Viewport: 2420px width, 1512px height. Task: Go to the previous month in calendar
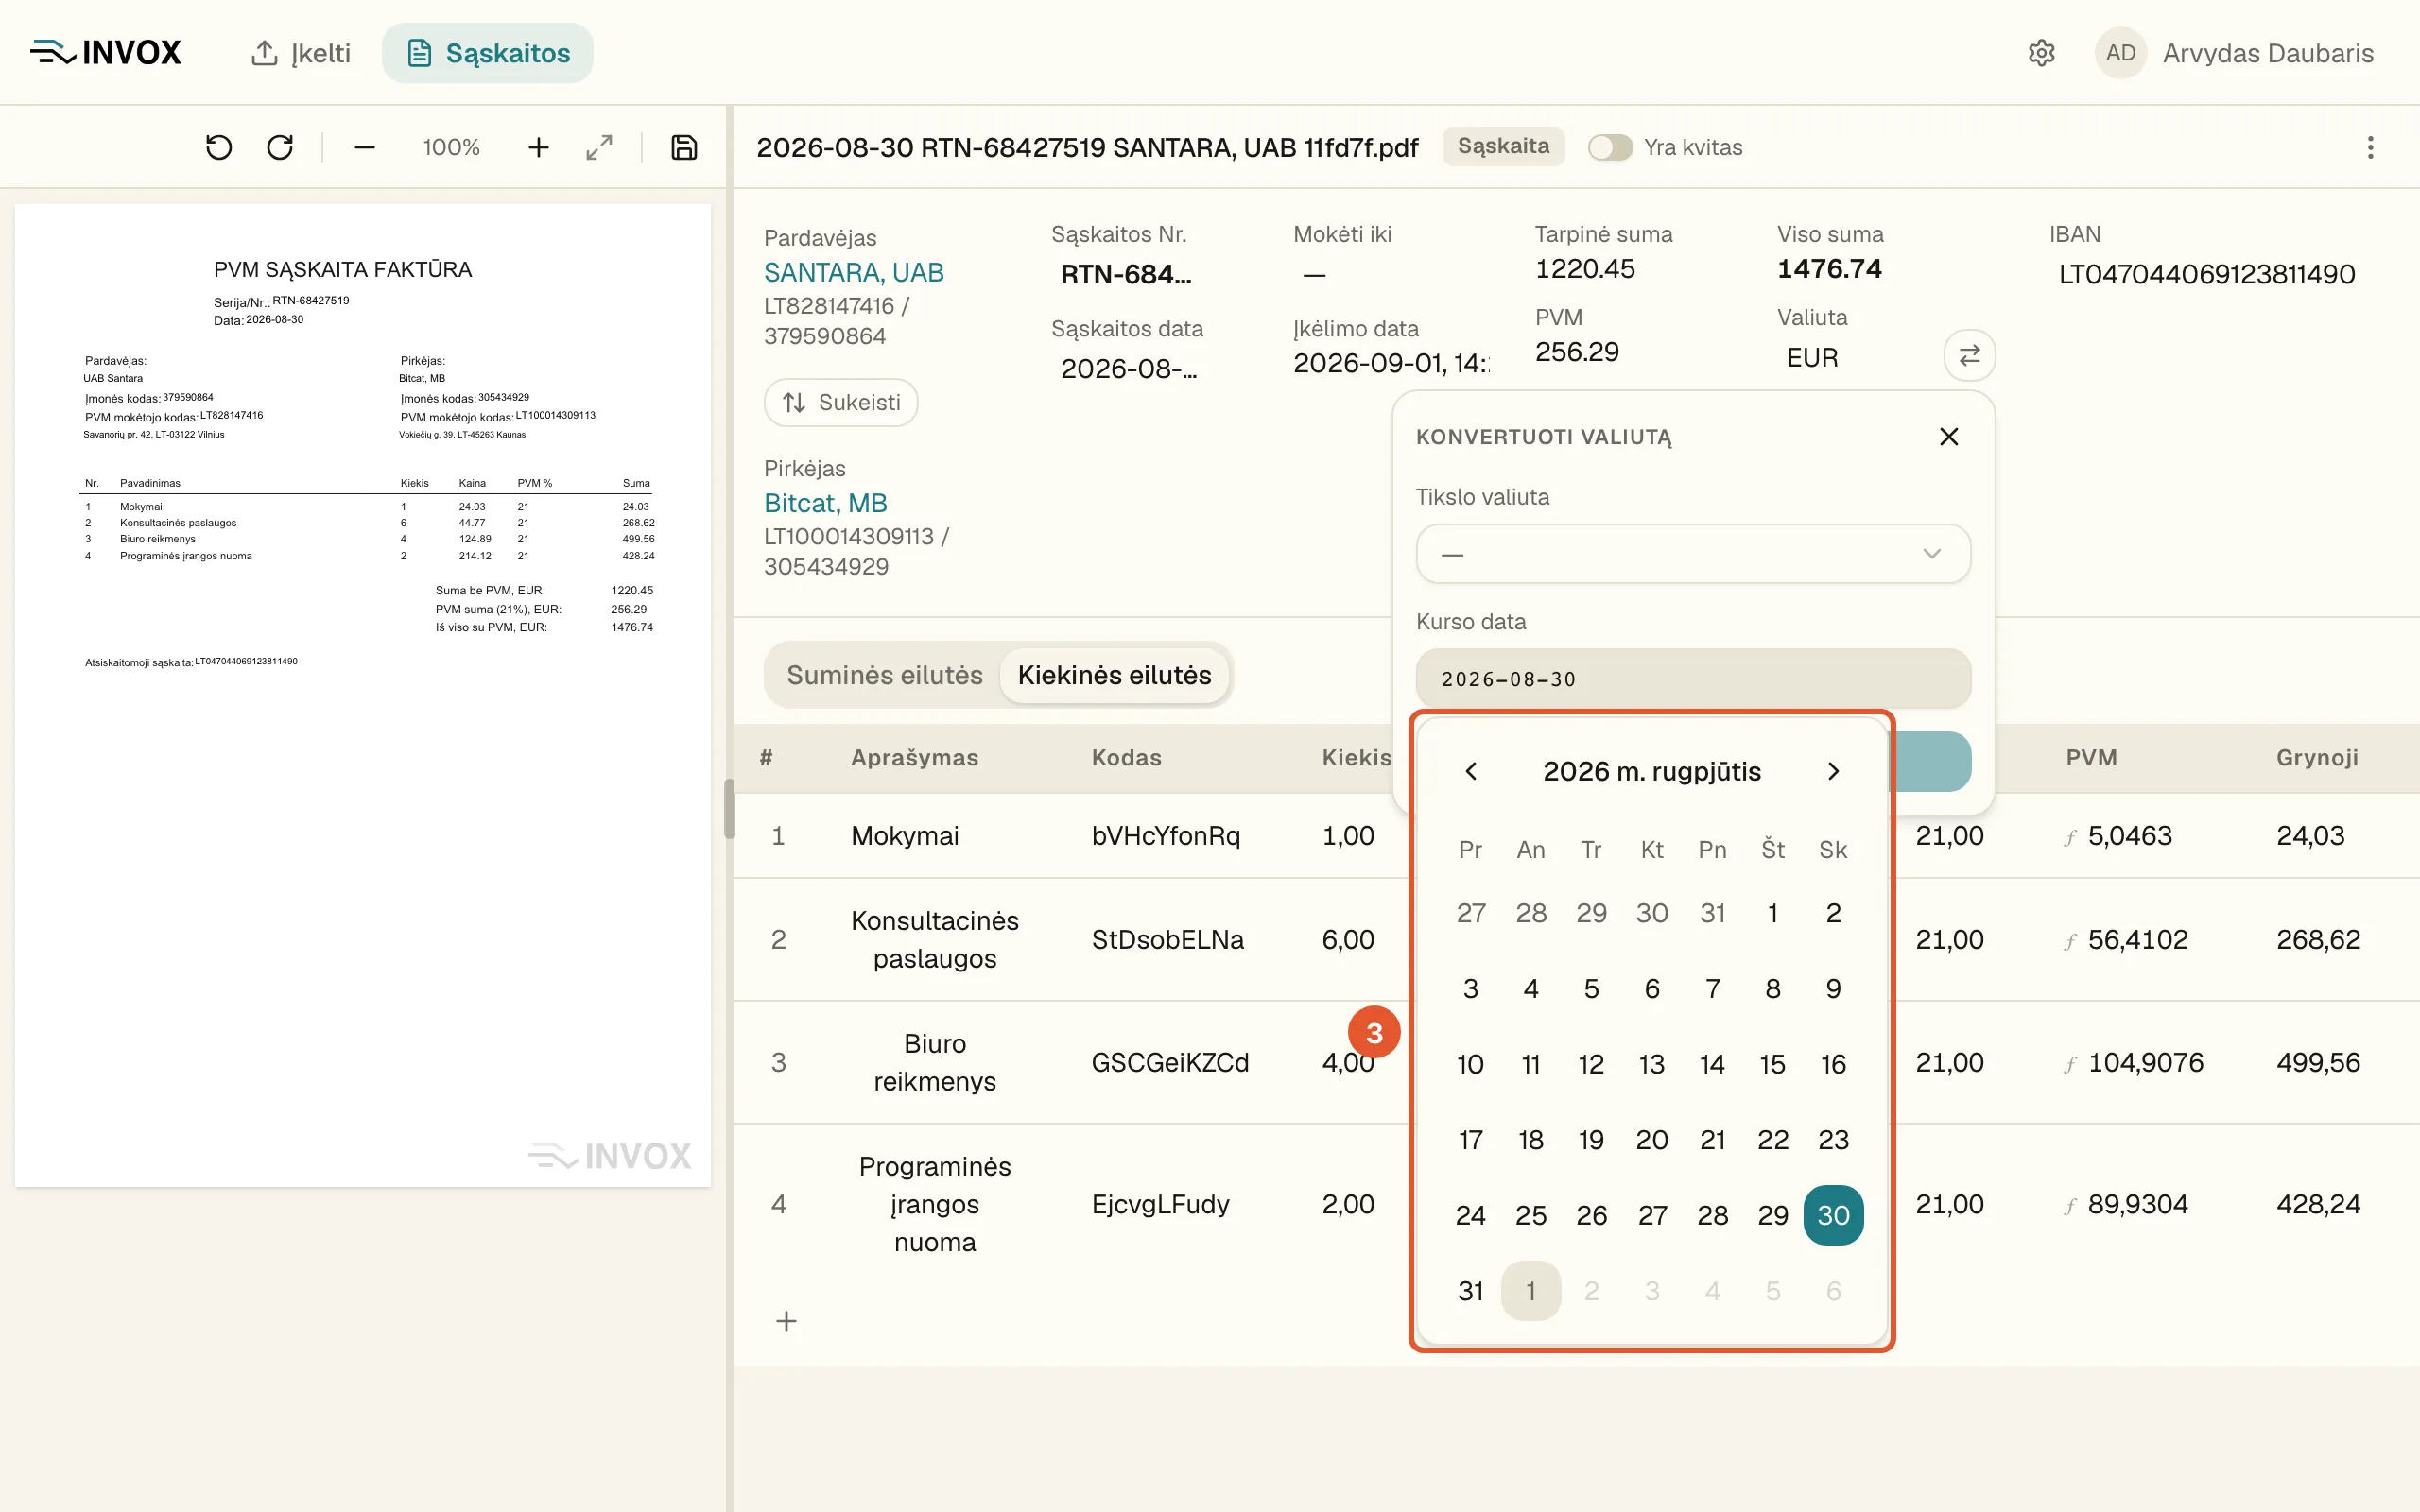tap(1471, 771)
